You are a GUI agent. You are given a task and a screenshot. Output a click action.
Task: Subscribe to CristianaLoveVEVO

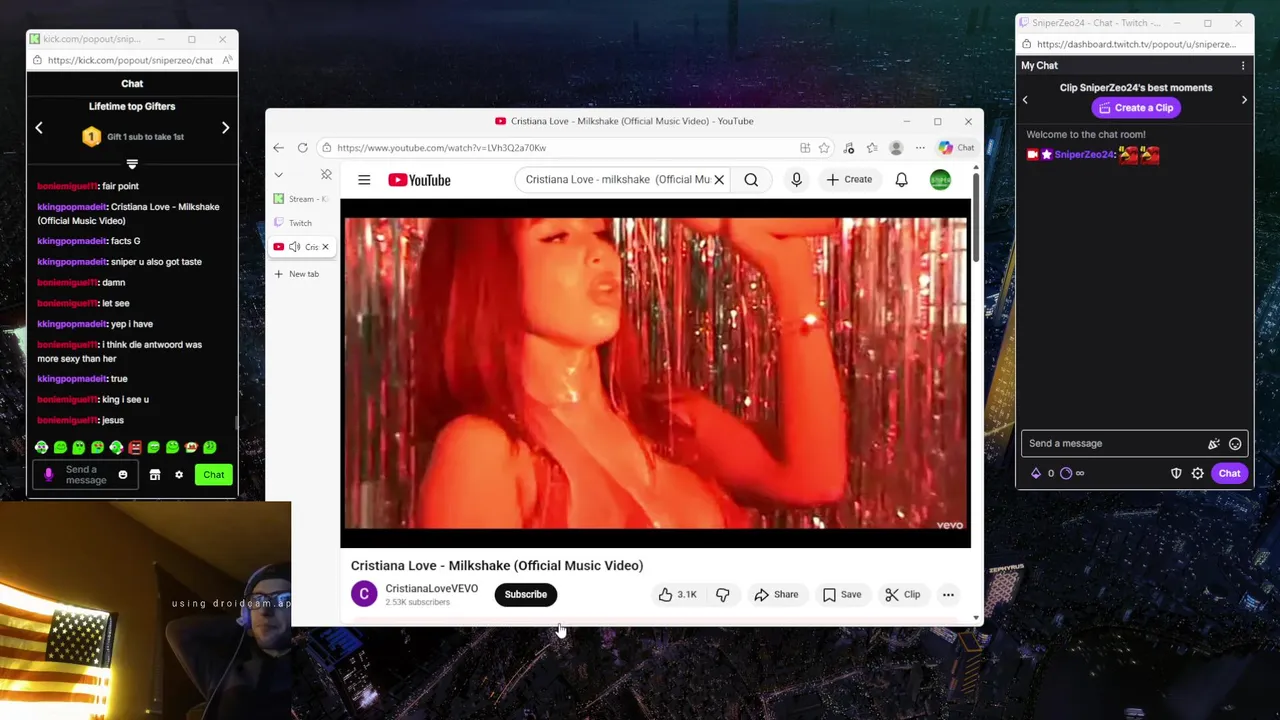point(525,595)
